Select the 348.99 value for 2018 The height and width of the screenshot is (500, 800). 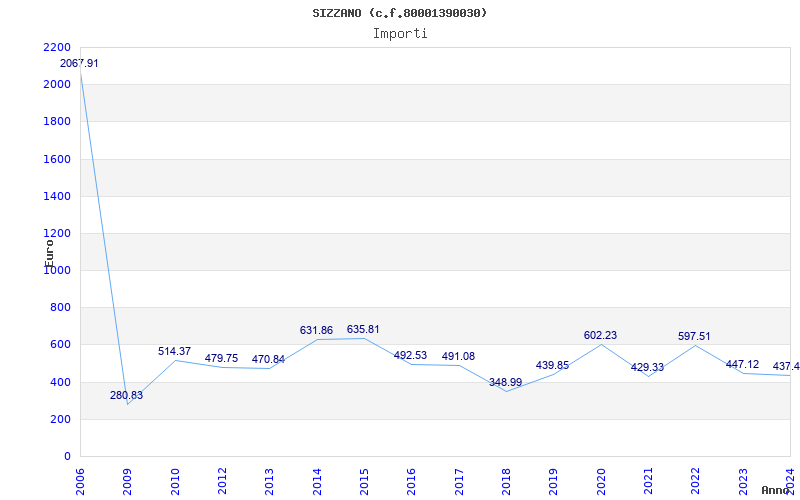(x=506, y=383)
